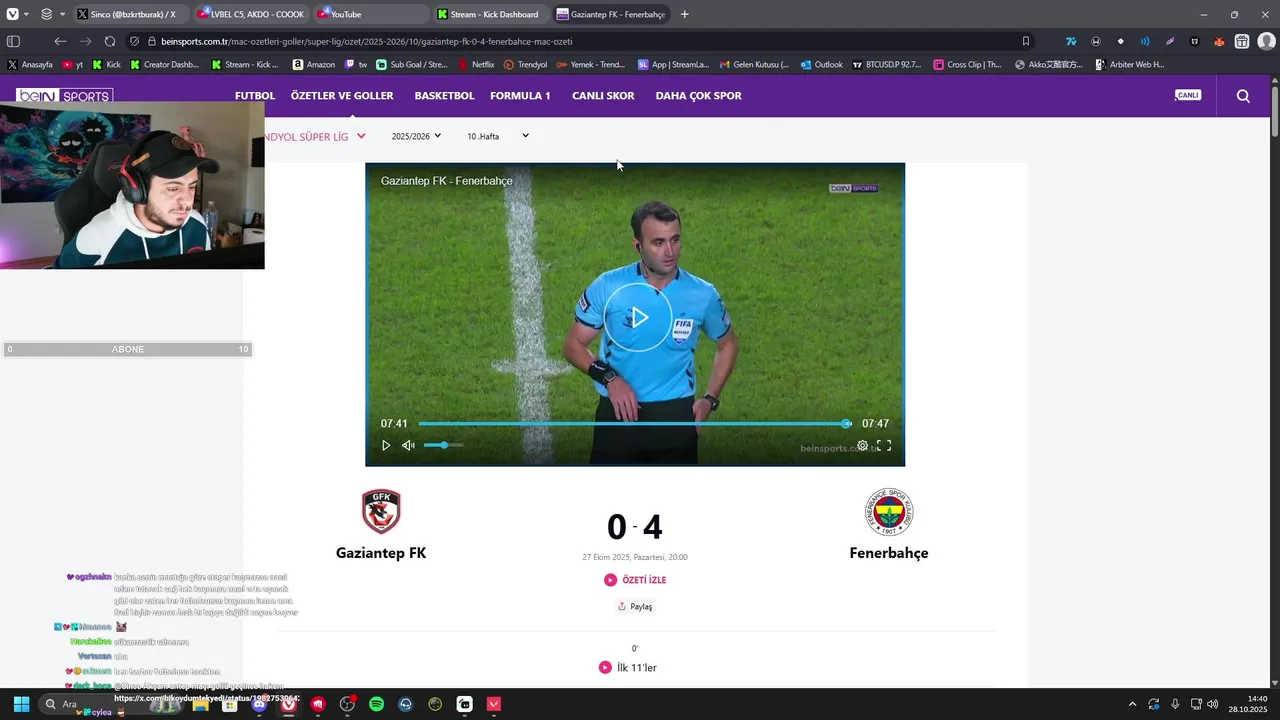Play the video with center play button
The image size is (1280, 720).
coord(638,317)
